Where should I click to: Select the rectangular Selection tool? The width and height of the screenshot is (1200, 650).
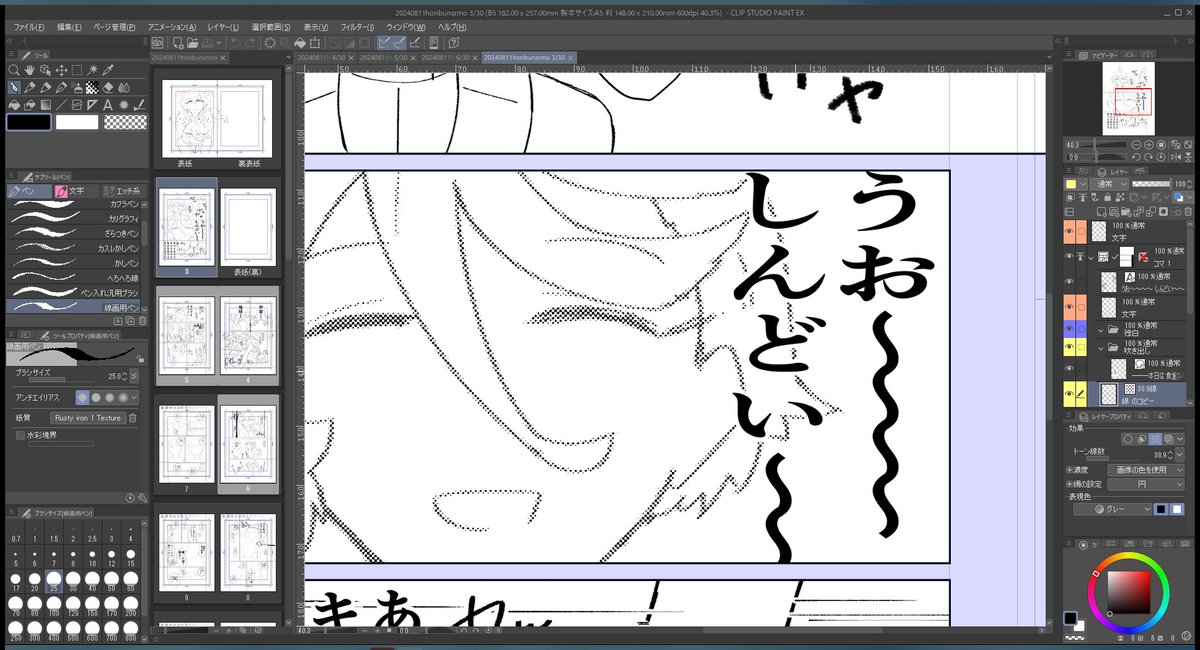click(x=77, y=70)
